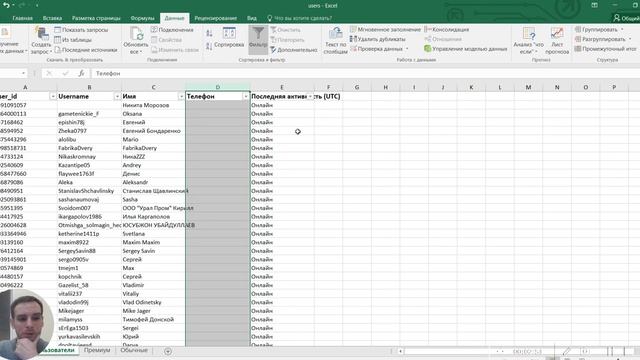Click Группировать button
This screenshot has height=360, width=640.
(596, 29)
